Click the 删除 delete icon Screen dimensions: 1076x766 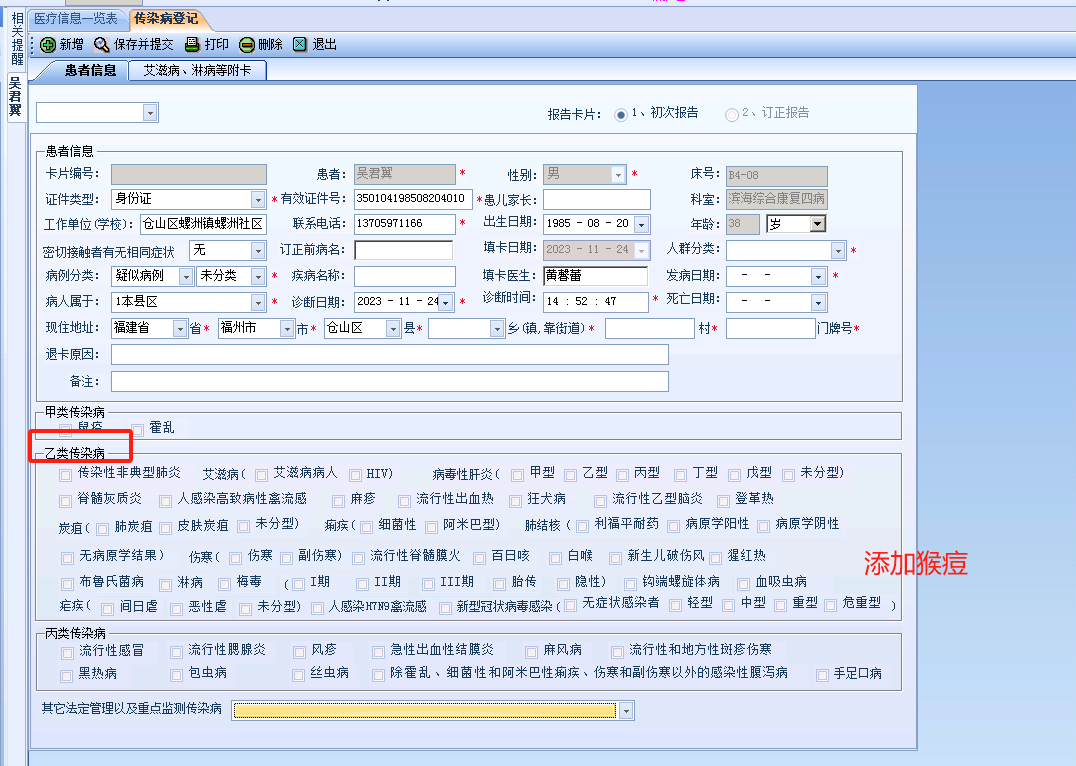point(247,45)
